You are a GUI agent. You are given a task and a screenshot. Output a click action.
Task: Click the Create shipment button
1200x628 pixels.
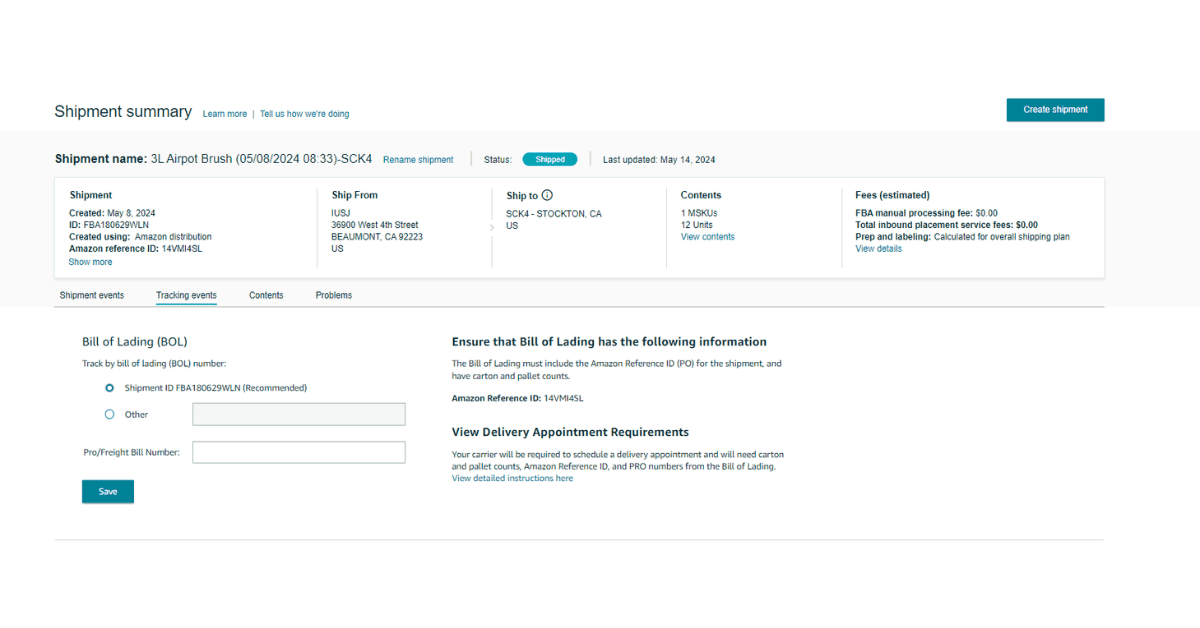point(1055,110)
